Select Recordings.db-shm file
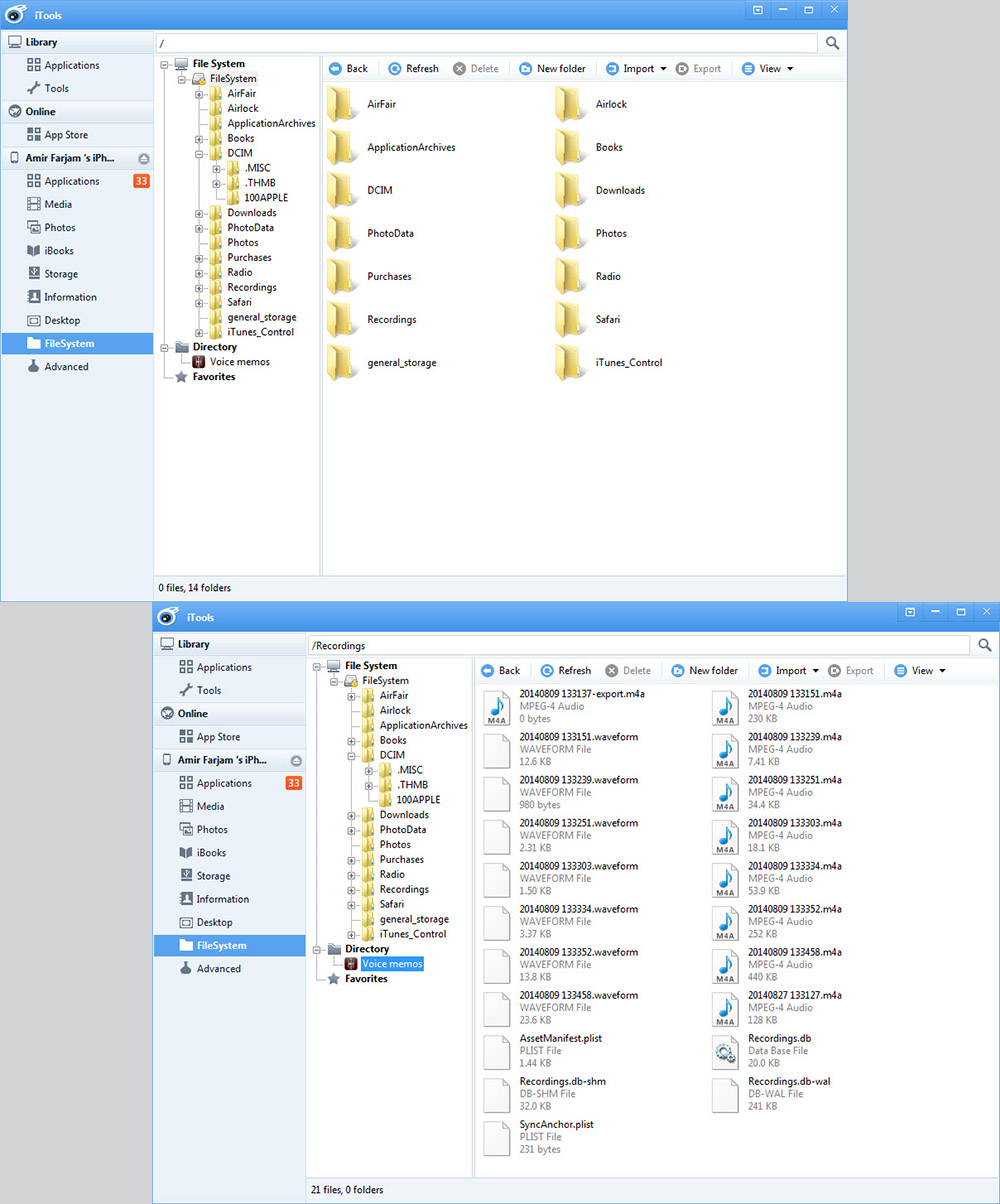 (x=545, y=1093)
